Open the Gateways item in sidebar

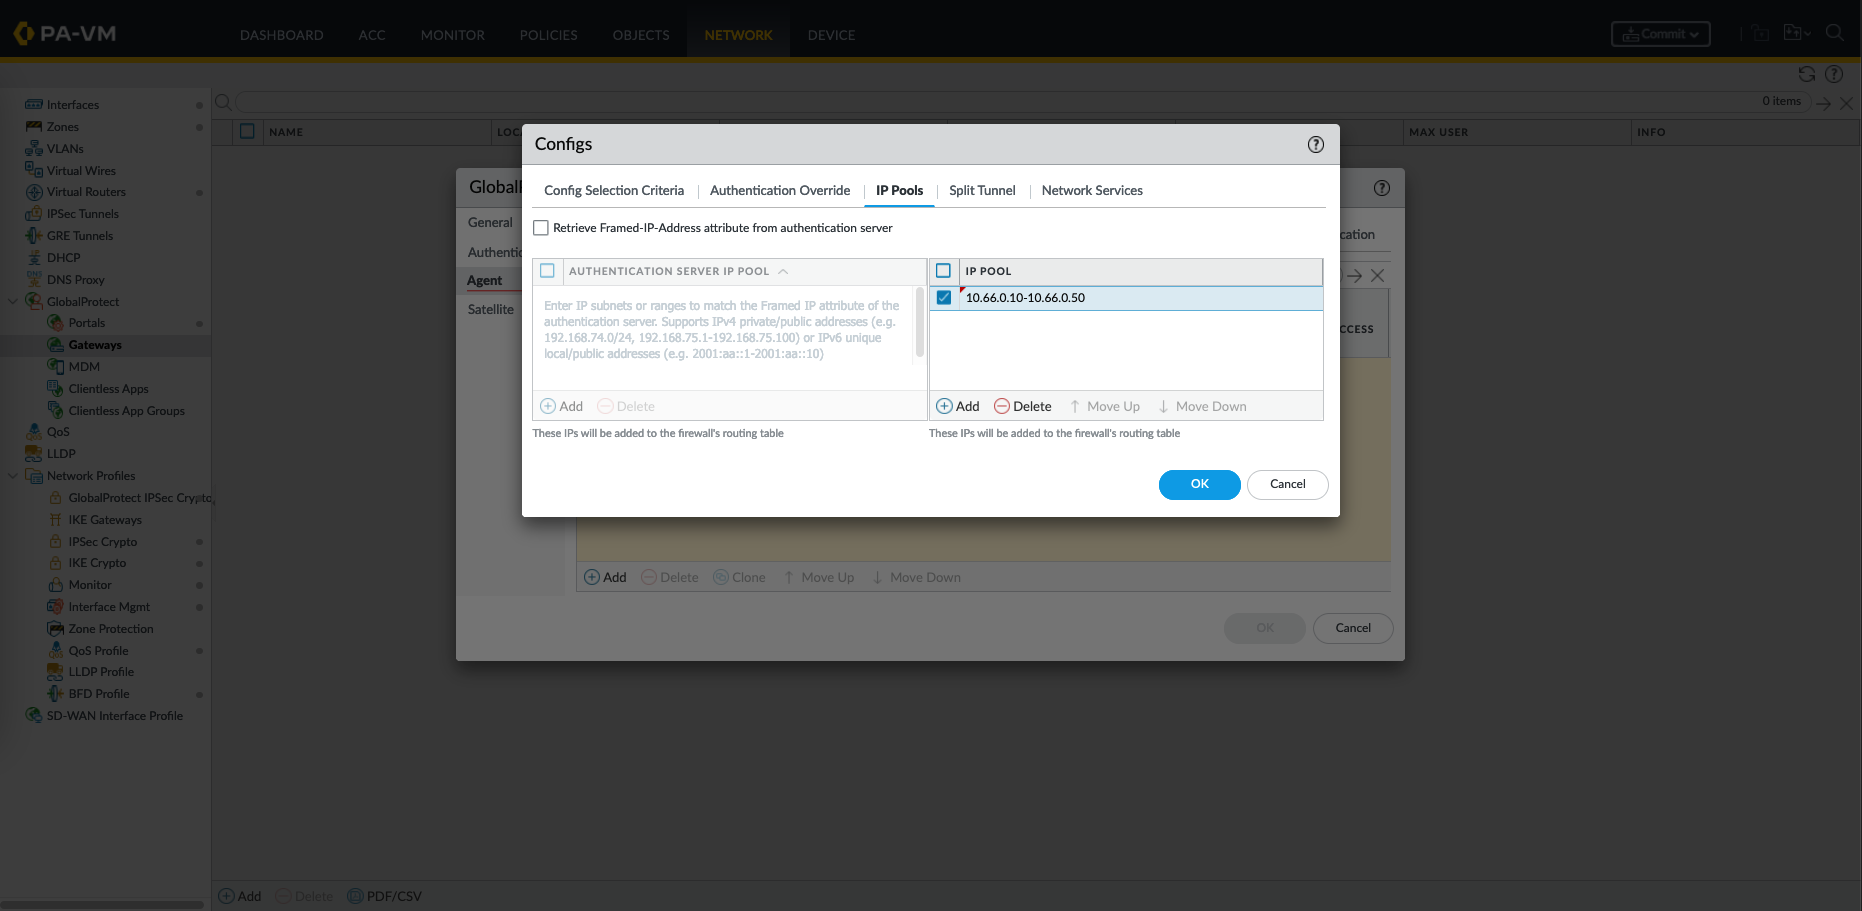point(95,345)
